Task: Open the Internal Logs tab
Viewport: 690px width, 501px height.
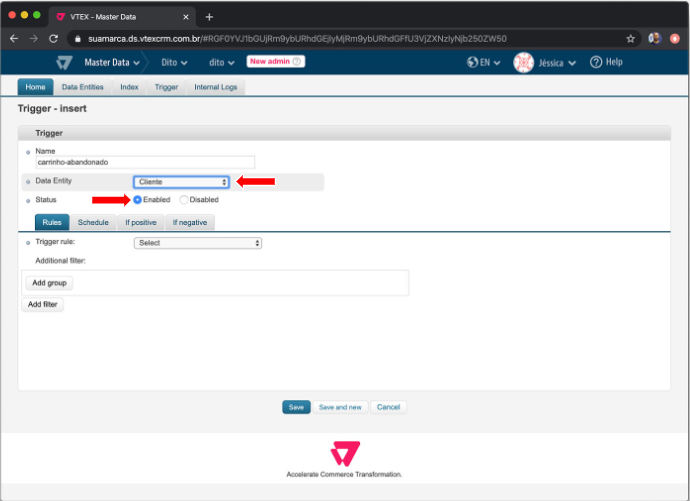Action: point(216,87)
